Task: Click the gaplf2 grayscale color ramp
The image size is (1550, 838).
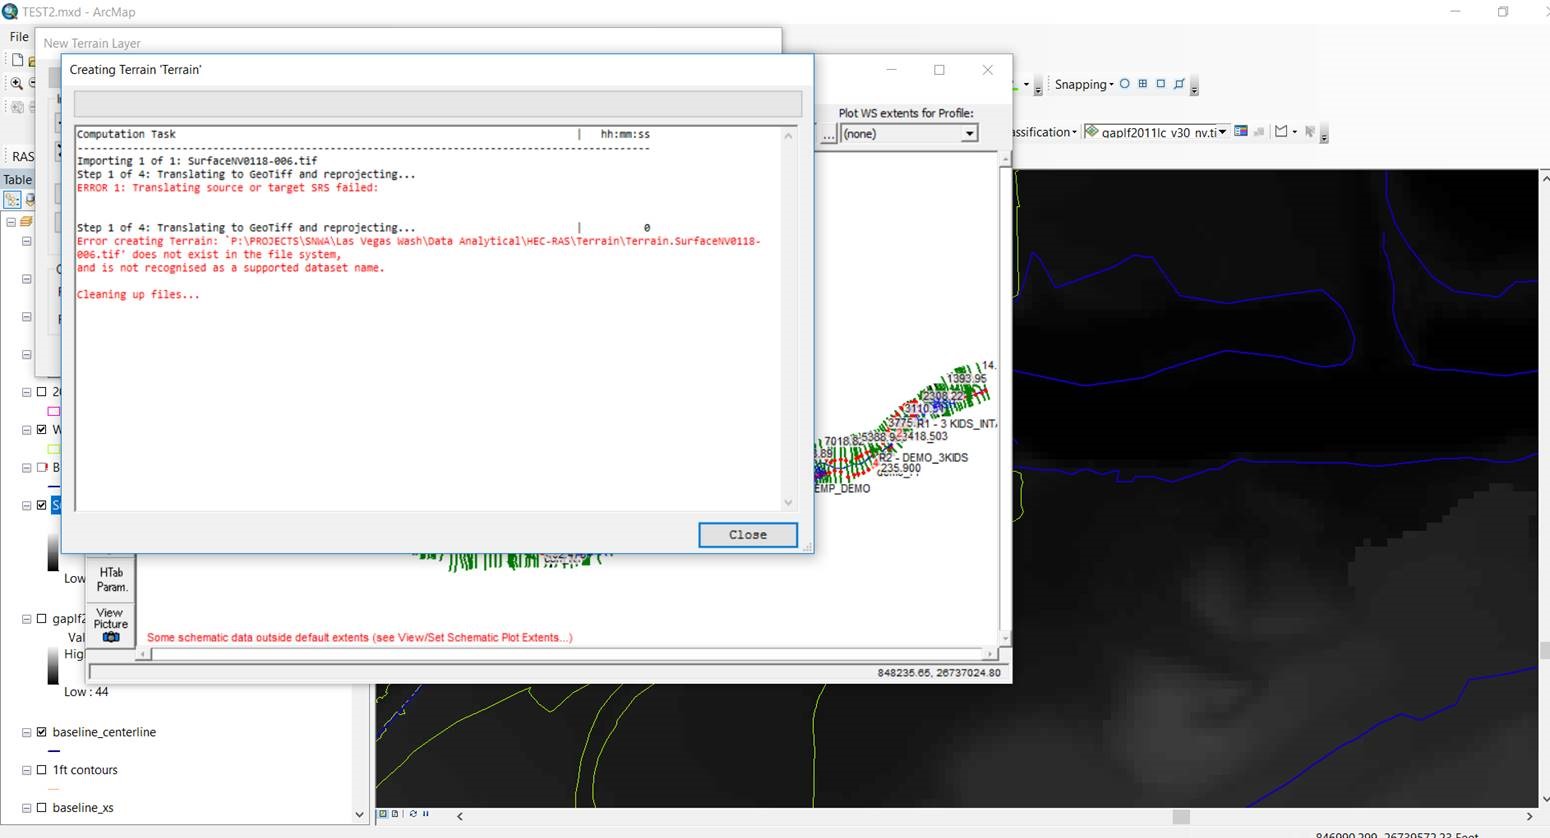Action: pos(53,666)
